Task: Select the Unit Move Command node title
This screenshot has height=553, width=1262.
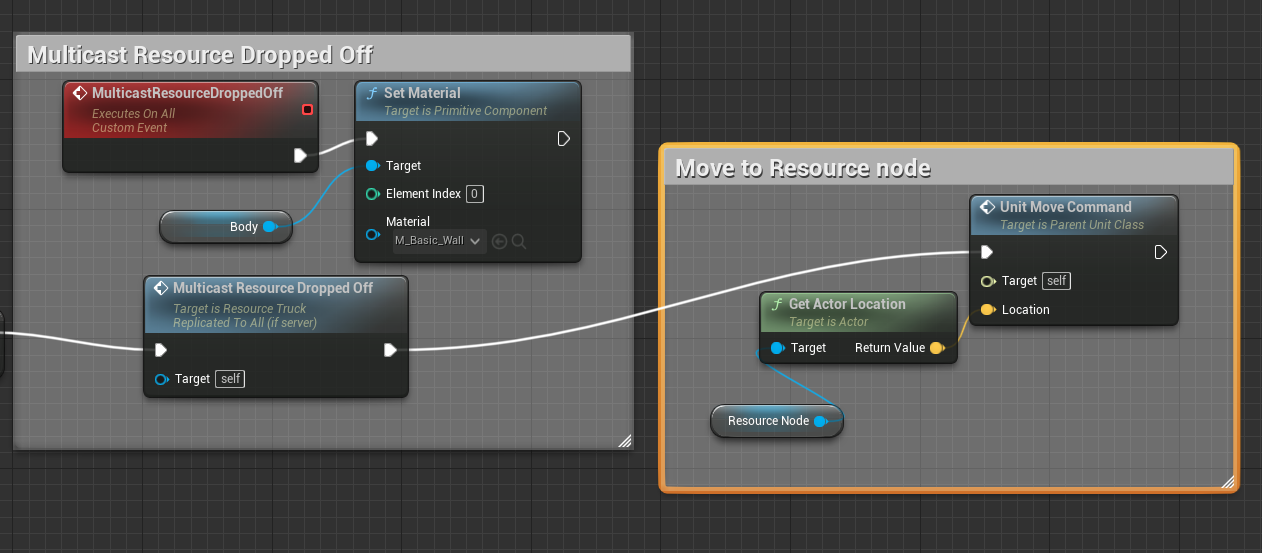Action: tap(1066, 207)
